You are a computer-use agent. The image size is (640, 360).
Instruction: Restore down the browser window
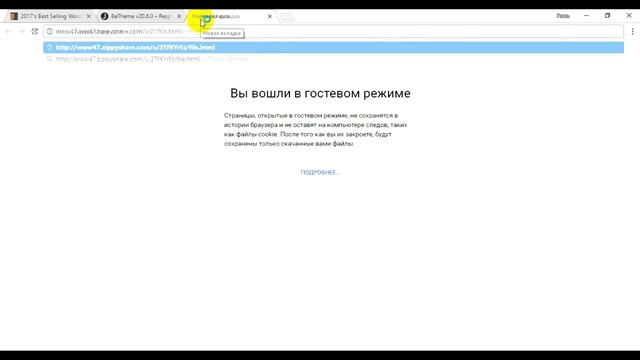coord(607,16)
